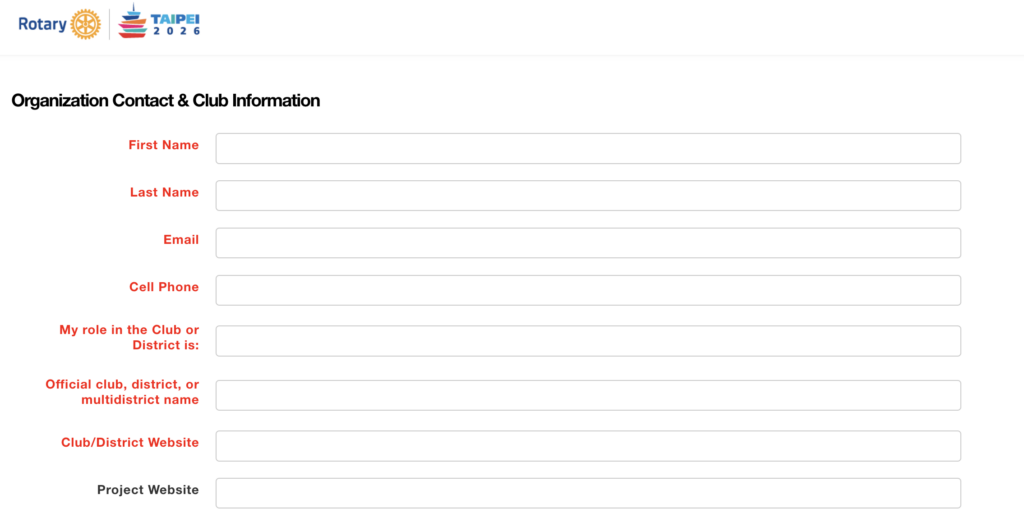
Task: Click the official club name input box
Action: tap(588, 395)
